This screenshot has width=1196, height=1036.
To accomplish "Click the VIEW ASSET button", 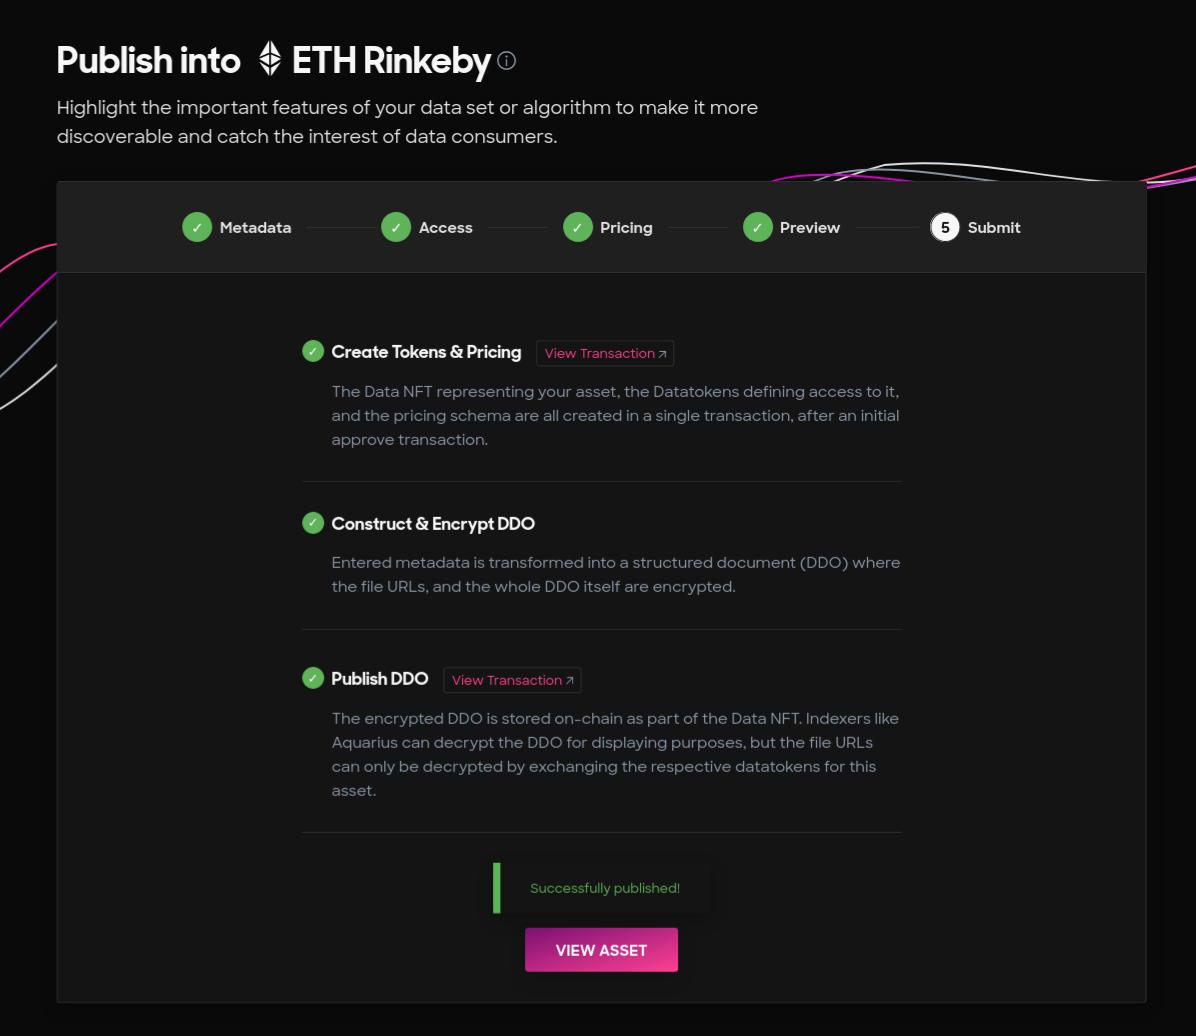I will pyautogui.click(x=601, y=950).
